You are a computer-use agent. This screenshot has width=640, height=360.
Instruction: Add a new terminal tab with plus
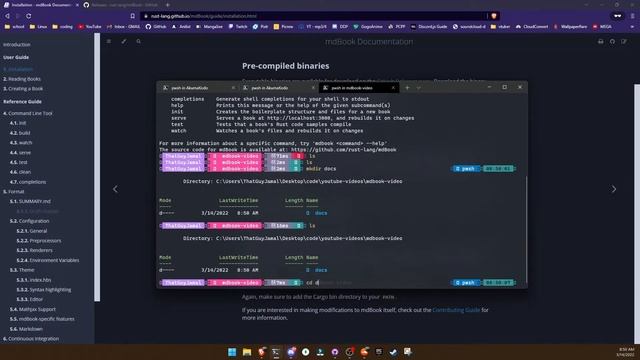click(x=407, y=87)
